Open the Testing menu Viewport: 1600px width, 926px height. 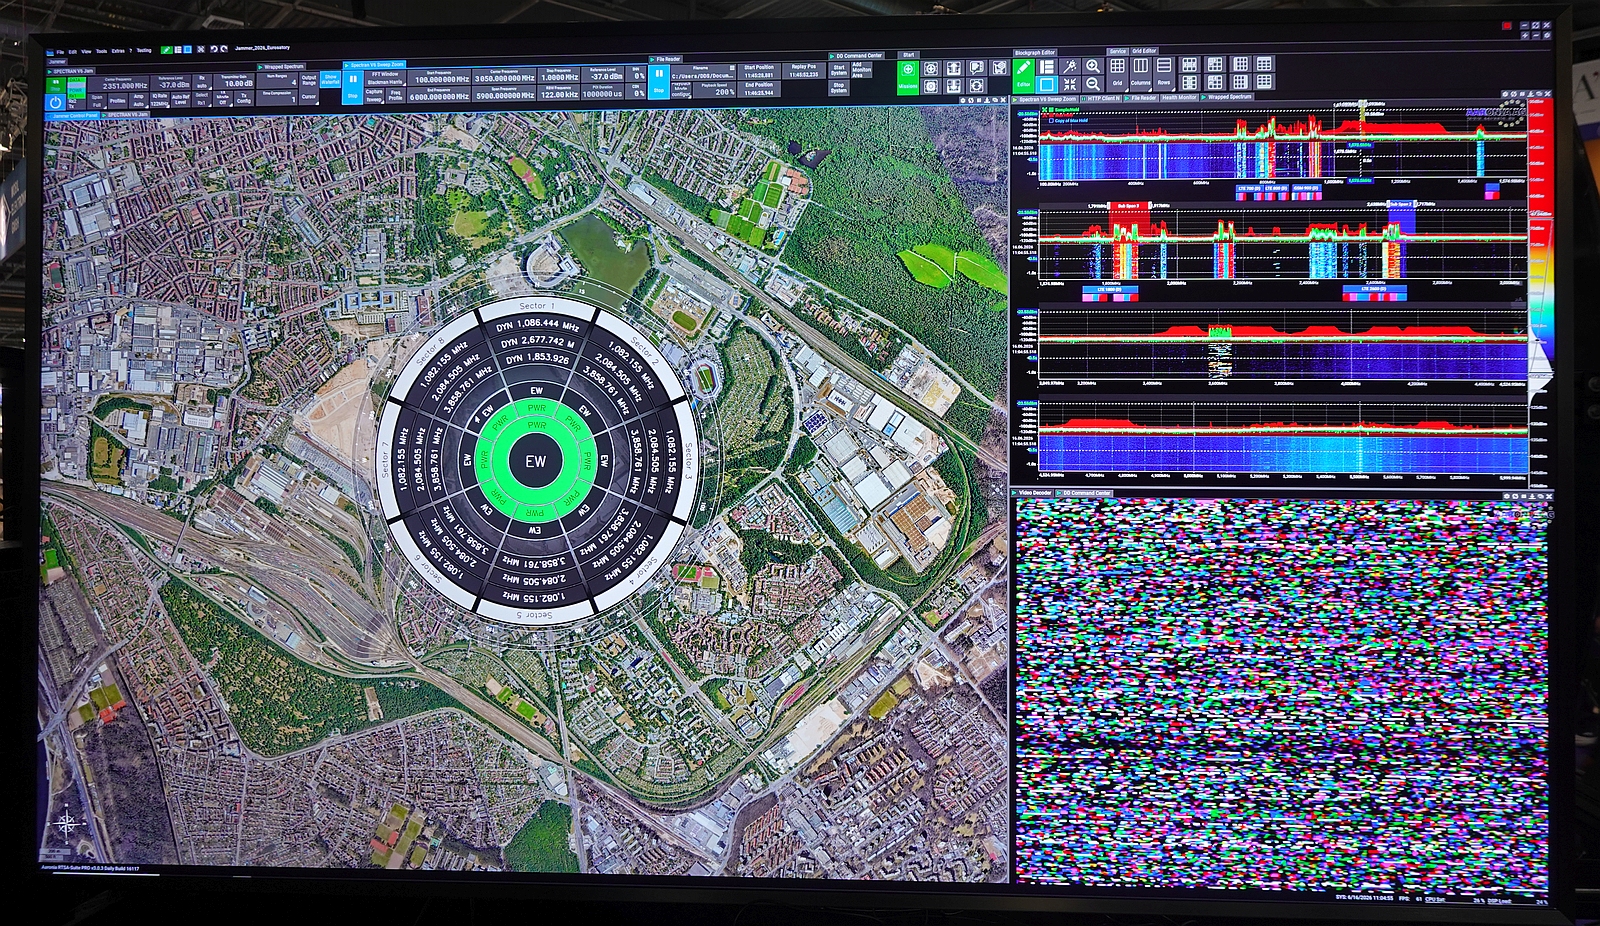pyautogui.click(x=144, y=50)
